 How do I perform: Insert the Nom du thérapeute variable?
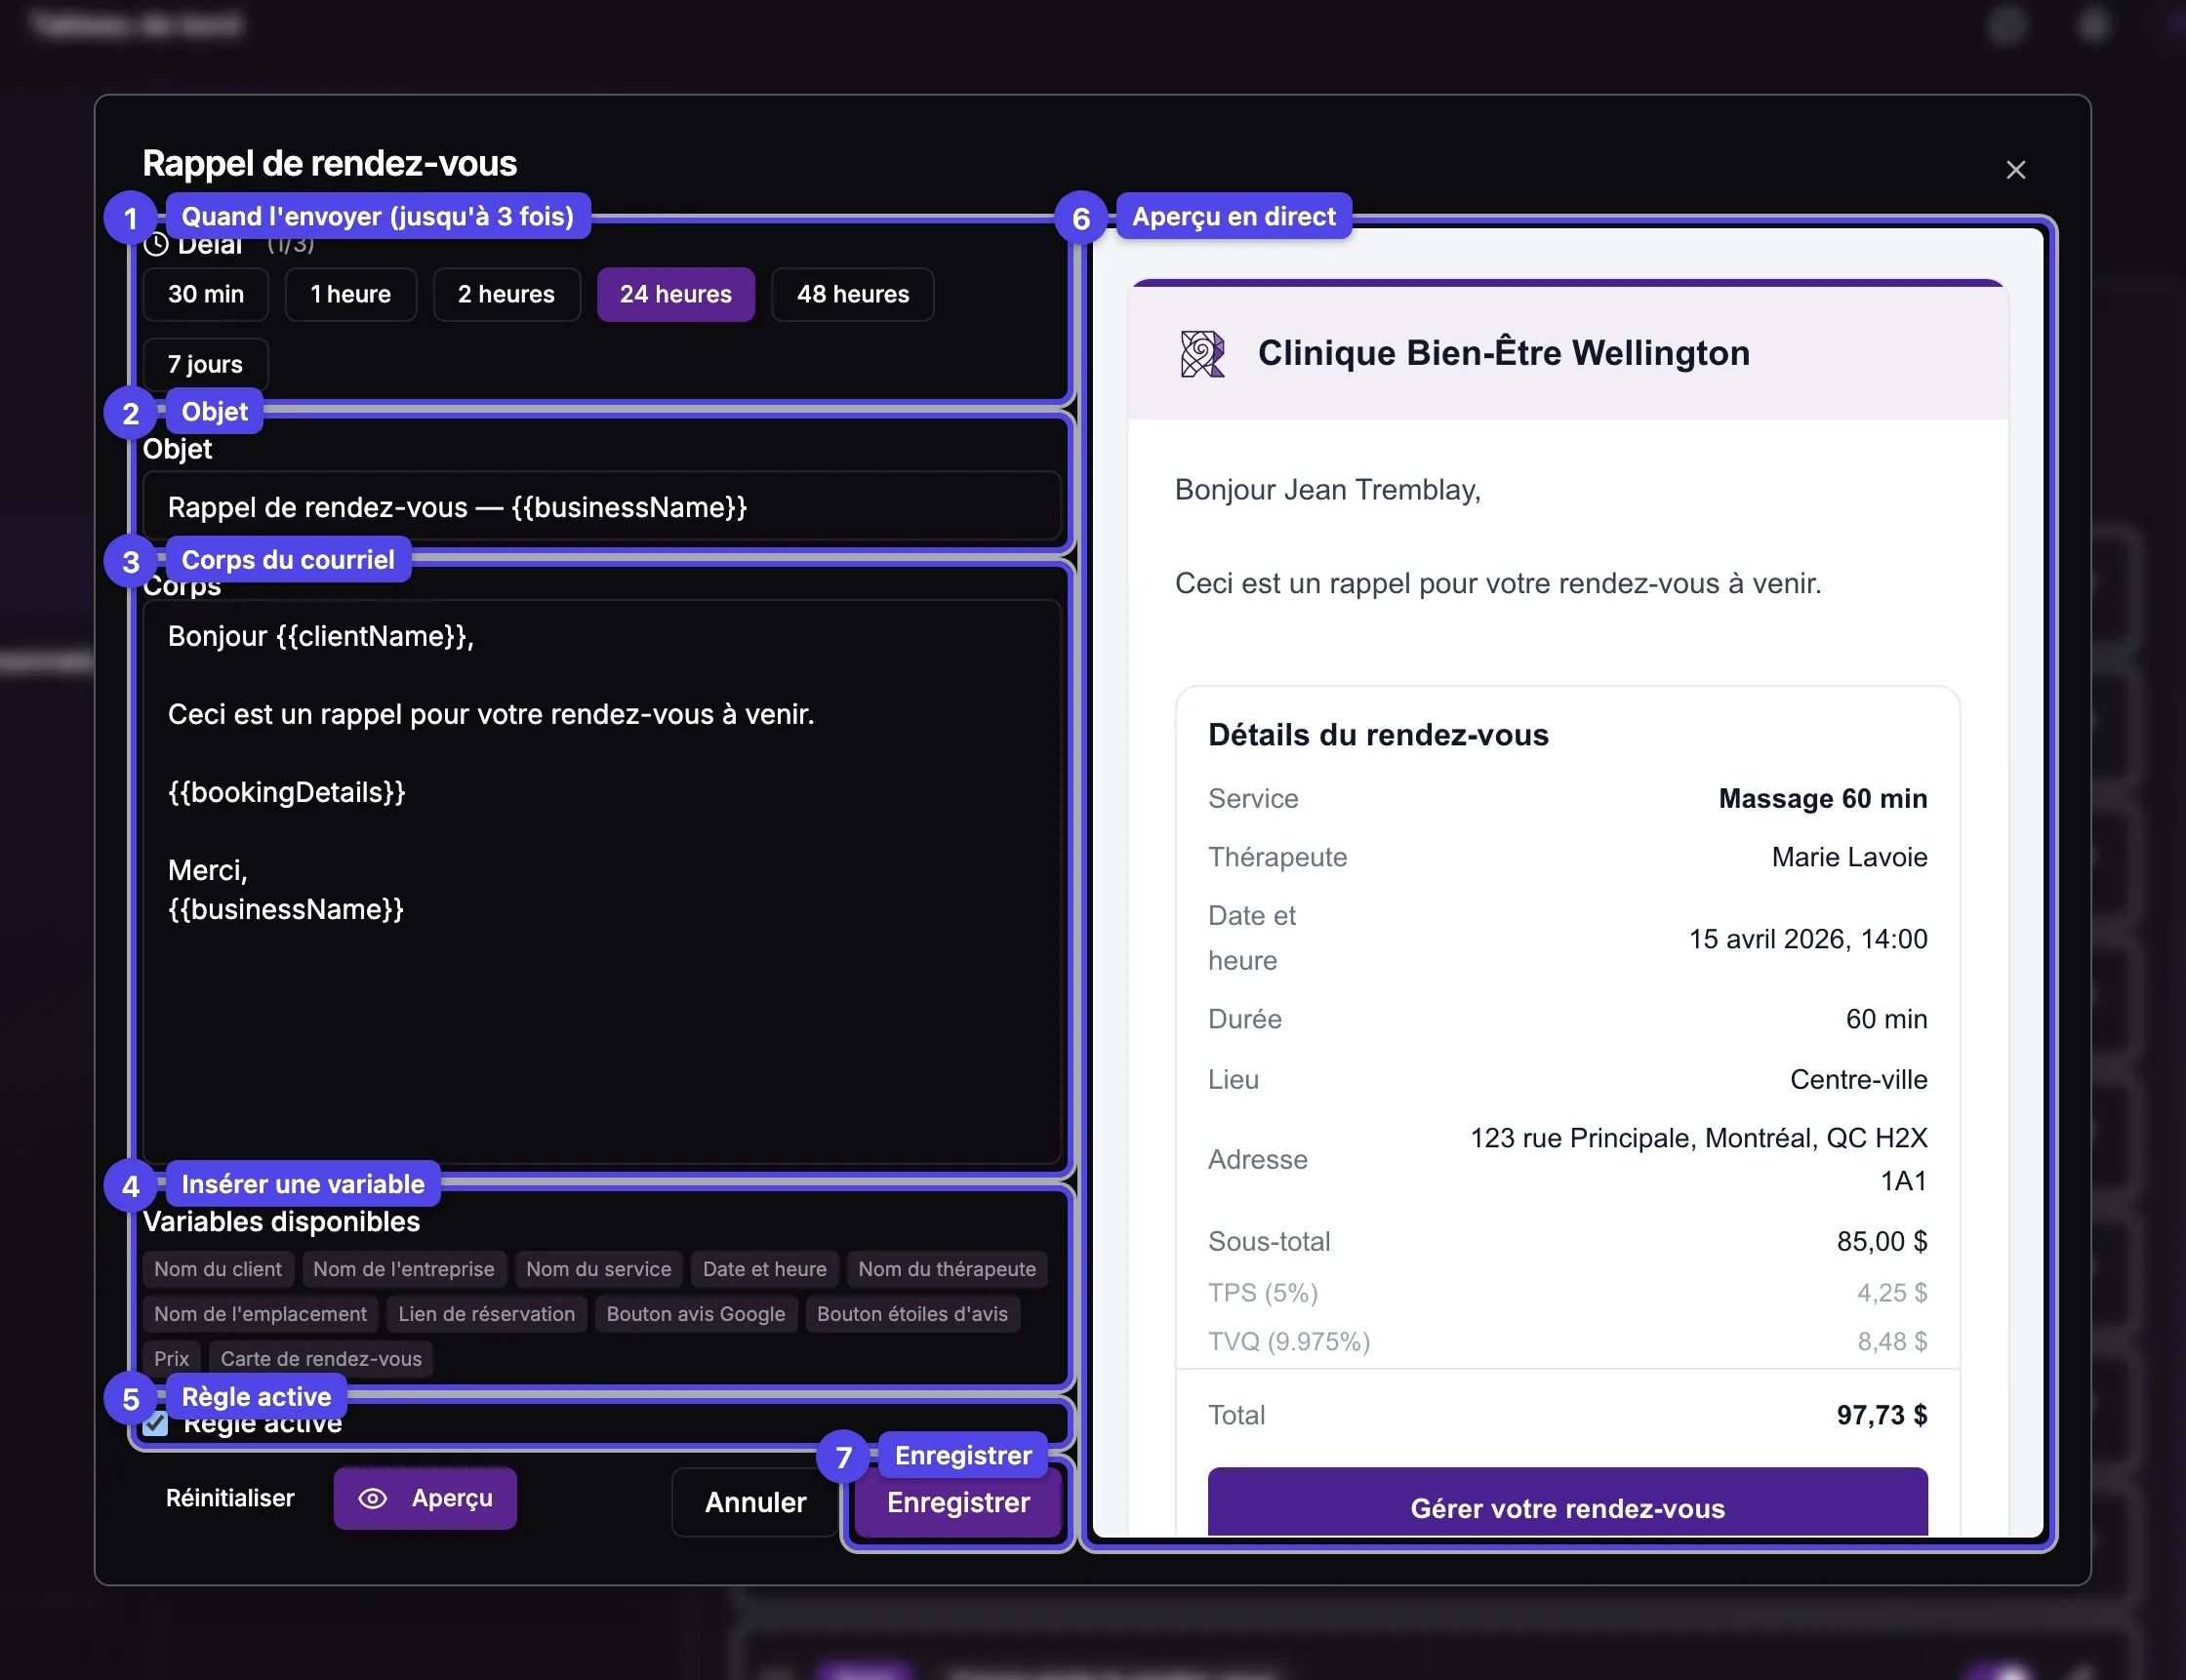click(x=946, y=1269)
